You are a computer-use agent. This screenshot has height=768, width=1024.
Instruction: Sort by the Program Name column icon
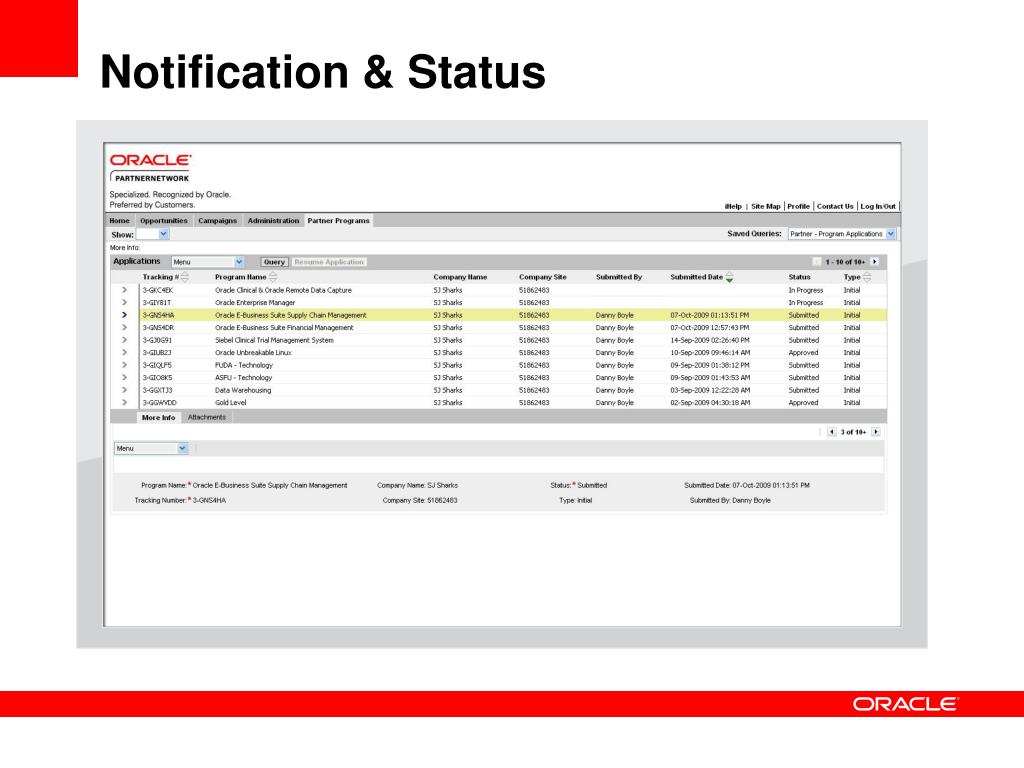(273, 278)
